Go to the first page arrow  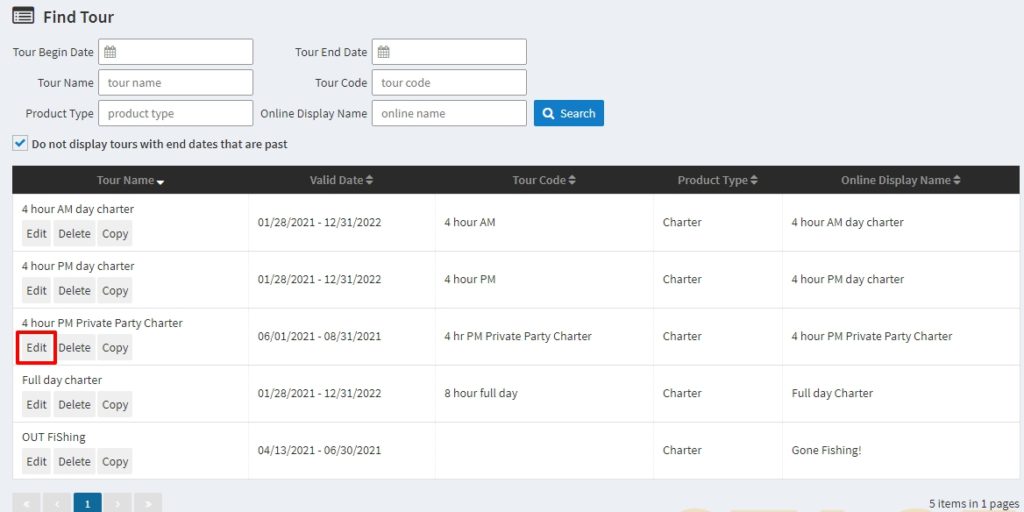[27, 504]
